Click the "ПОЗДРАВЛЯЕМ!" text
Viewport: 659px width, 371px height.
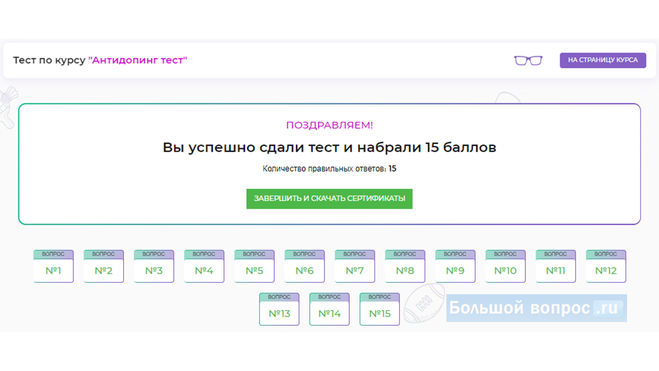pos(330,125)
